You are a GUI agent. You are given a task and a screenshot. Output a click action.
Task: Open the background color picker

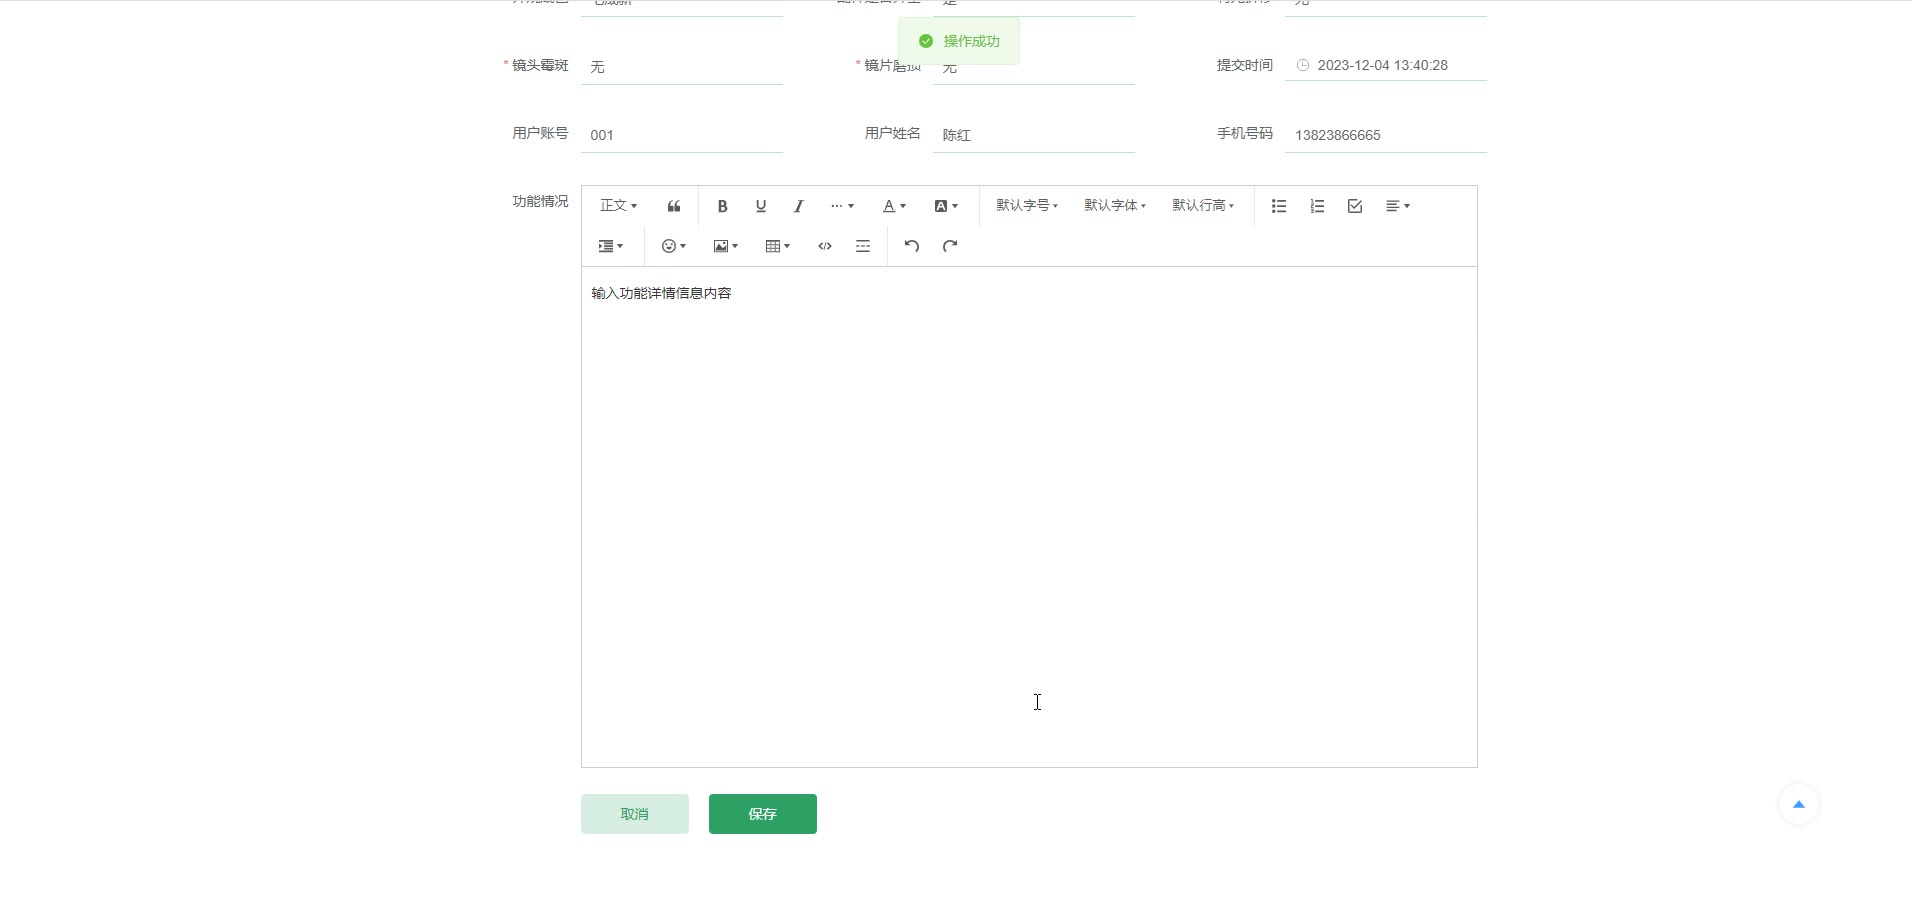point(946,206)
